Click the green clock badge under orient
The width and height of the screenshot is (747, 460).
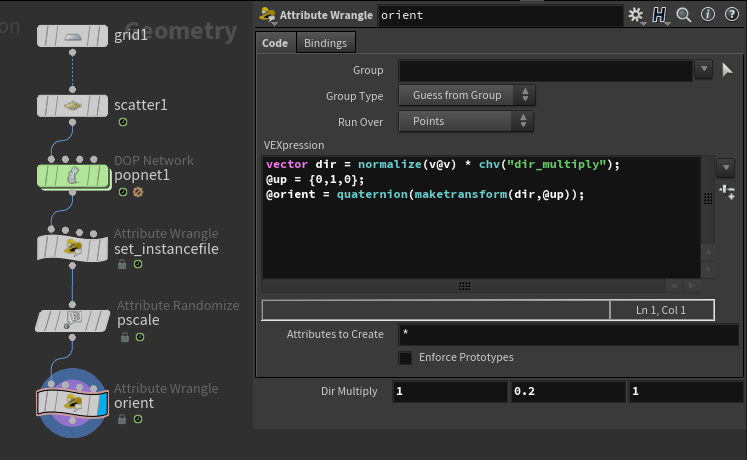click(138, 419)
